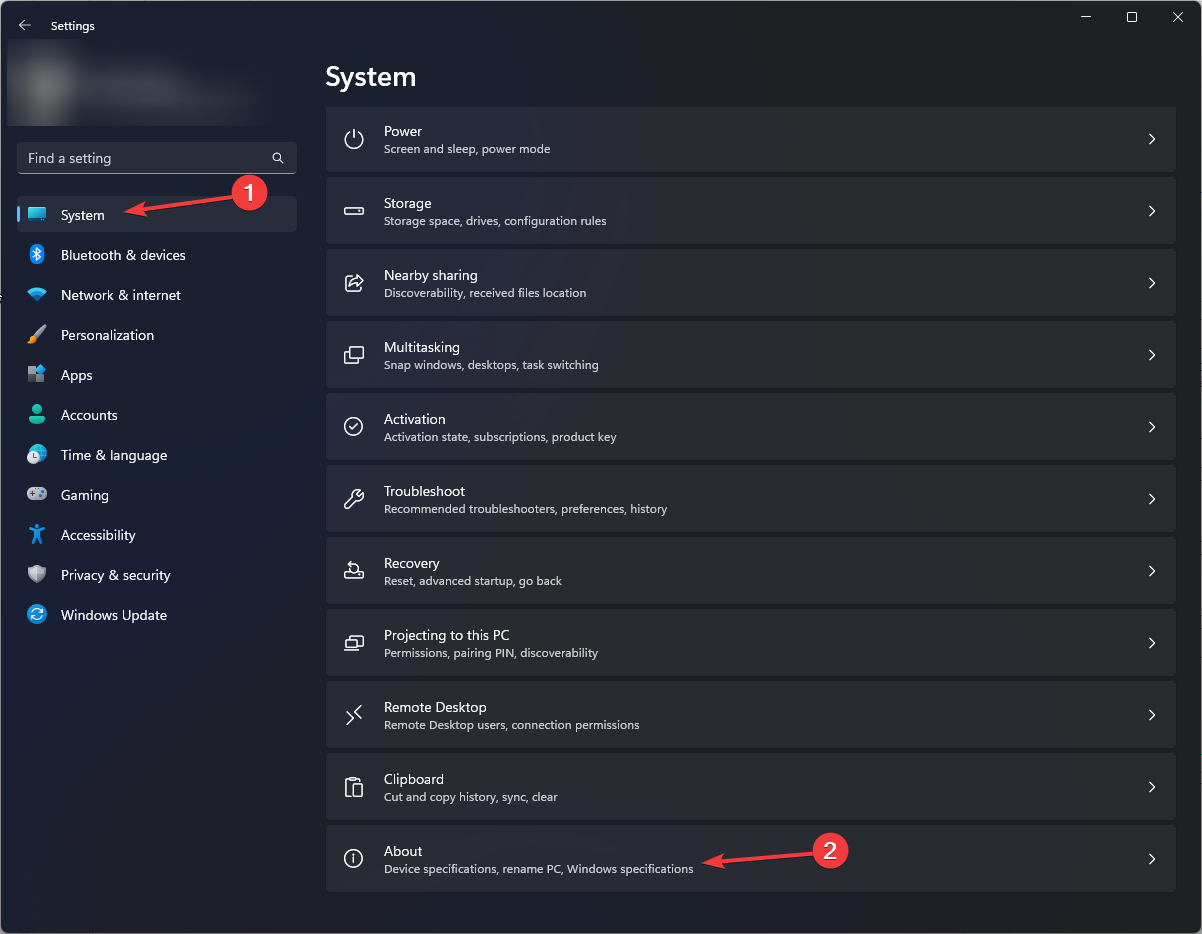The height and width of the screenshot is (934, 1202).
Task: Go to Bluetooth & devices
Action: pos(157,255)
